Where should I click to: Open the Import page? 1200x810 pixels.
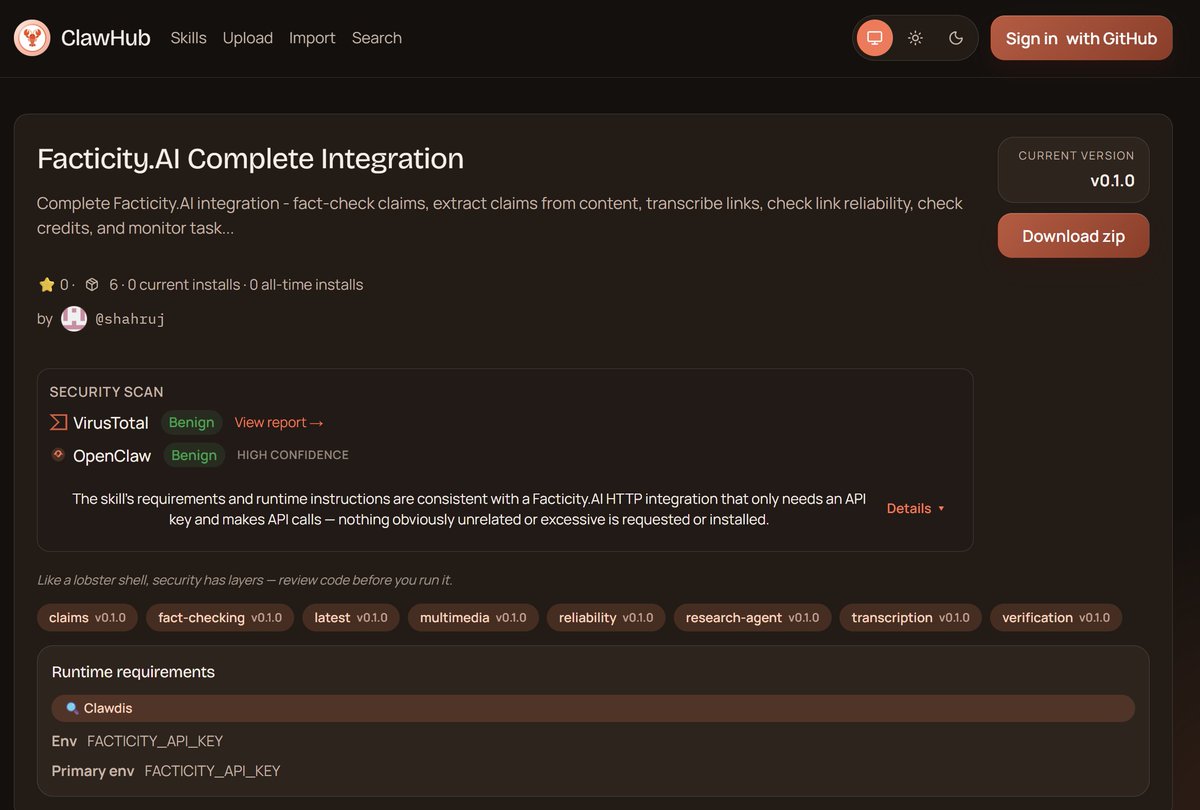pyautogui.click(x=312, y=38)
